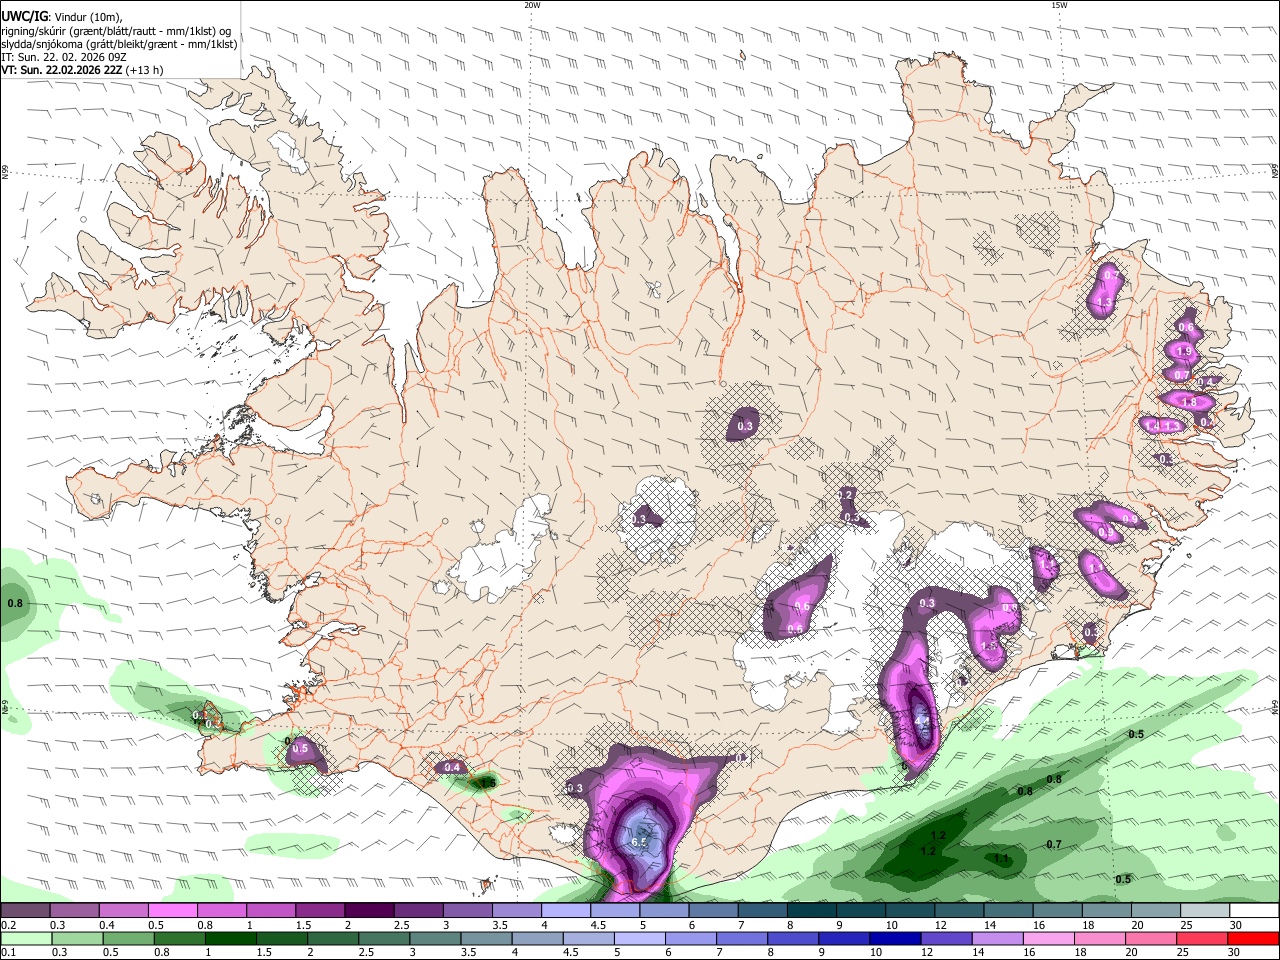1280x960 pixels.
Task: Select darkest green rain swatch between 1 and 1.5
Action: [x=230, y=938]
